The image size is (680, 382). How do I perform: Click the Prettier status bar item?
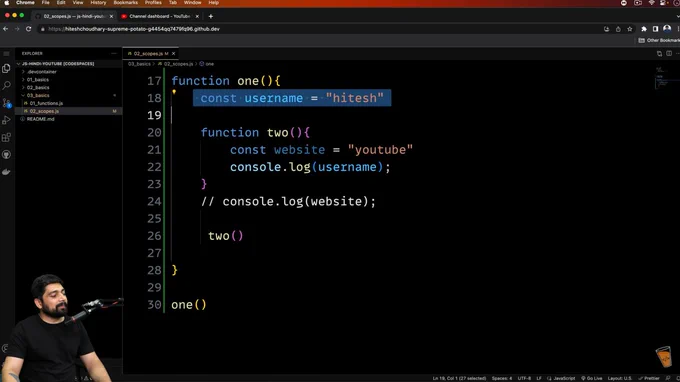pyautogui.click(x=649, y=379)
